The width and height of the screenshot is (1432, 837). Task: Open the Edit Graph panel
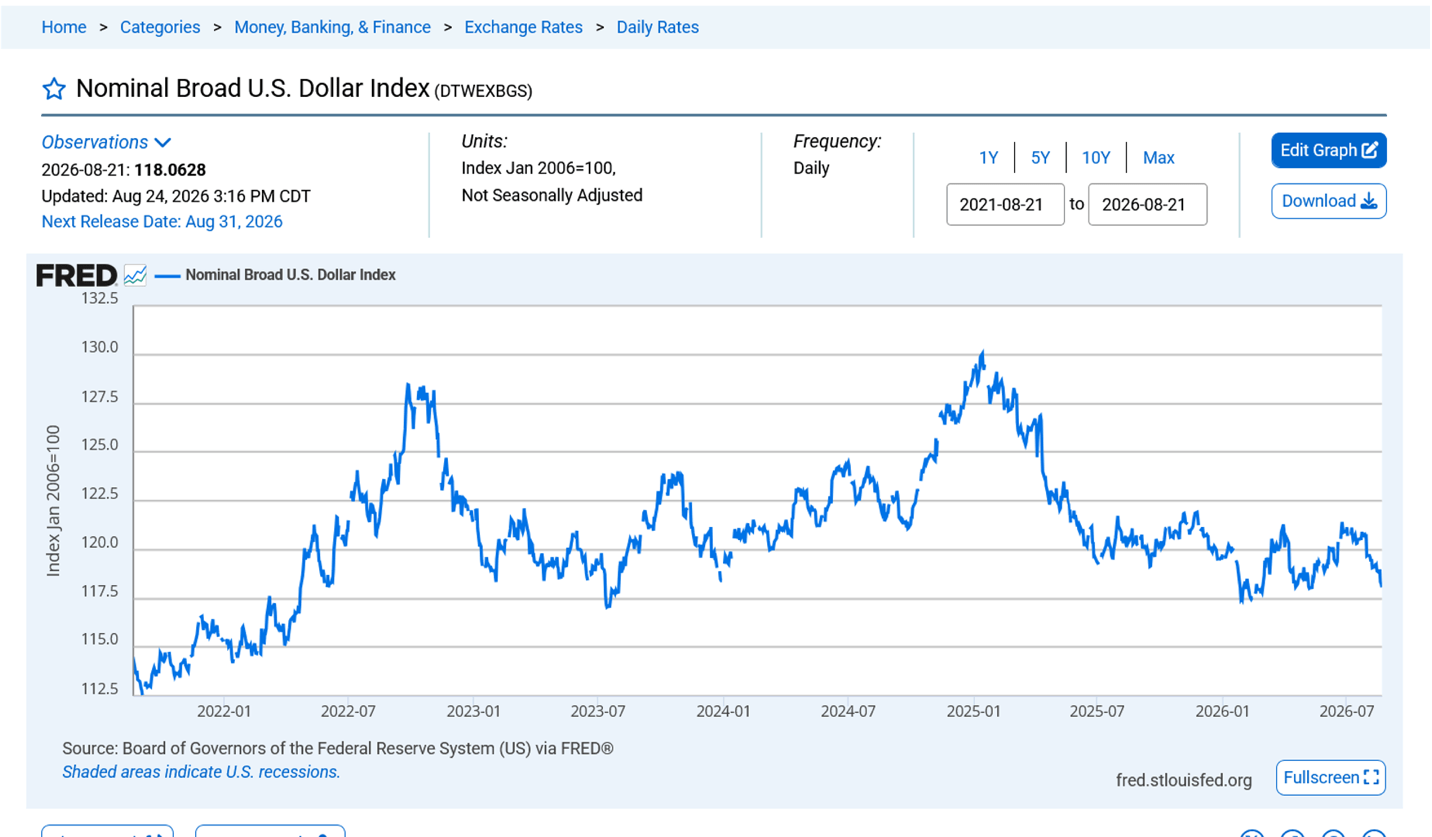[1329, 150]
